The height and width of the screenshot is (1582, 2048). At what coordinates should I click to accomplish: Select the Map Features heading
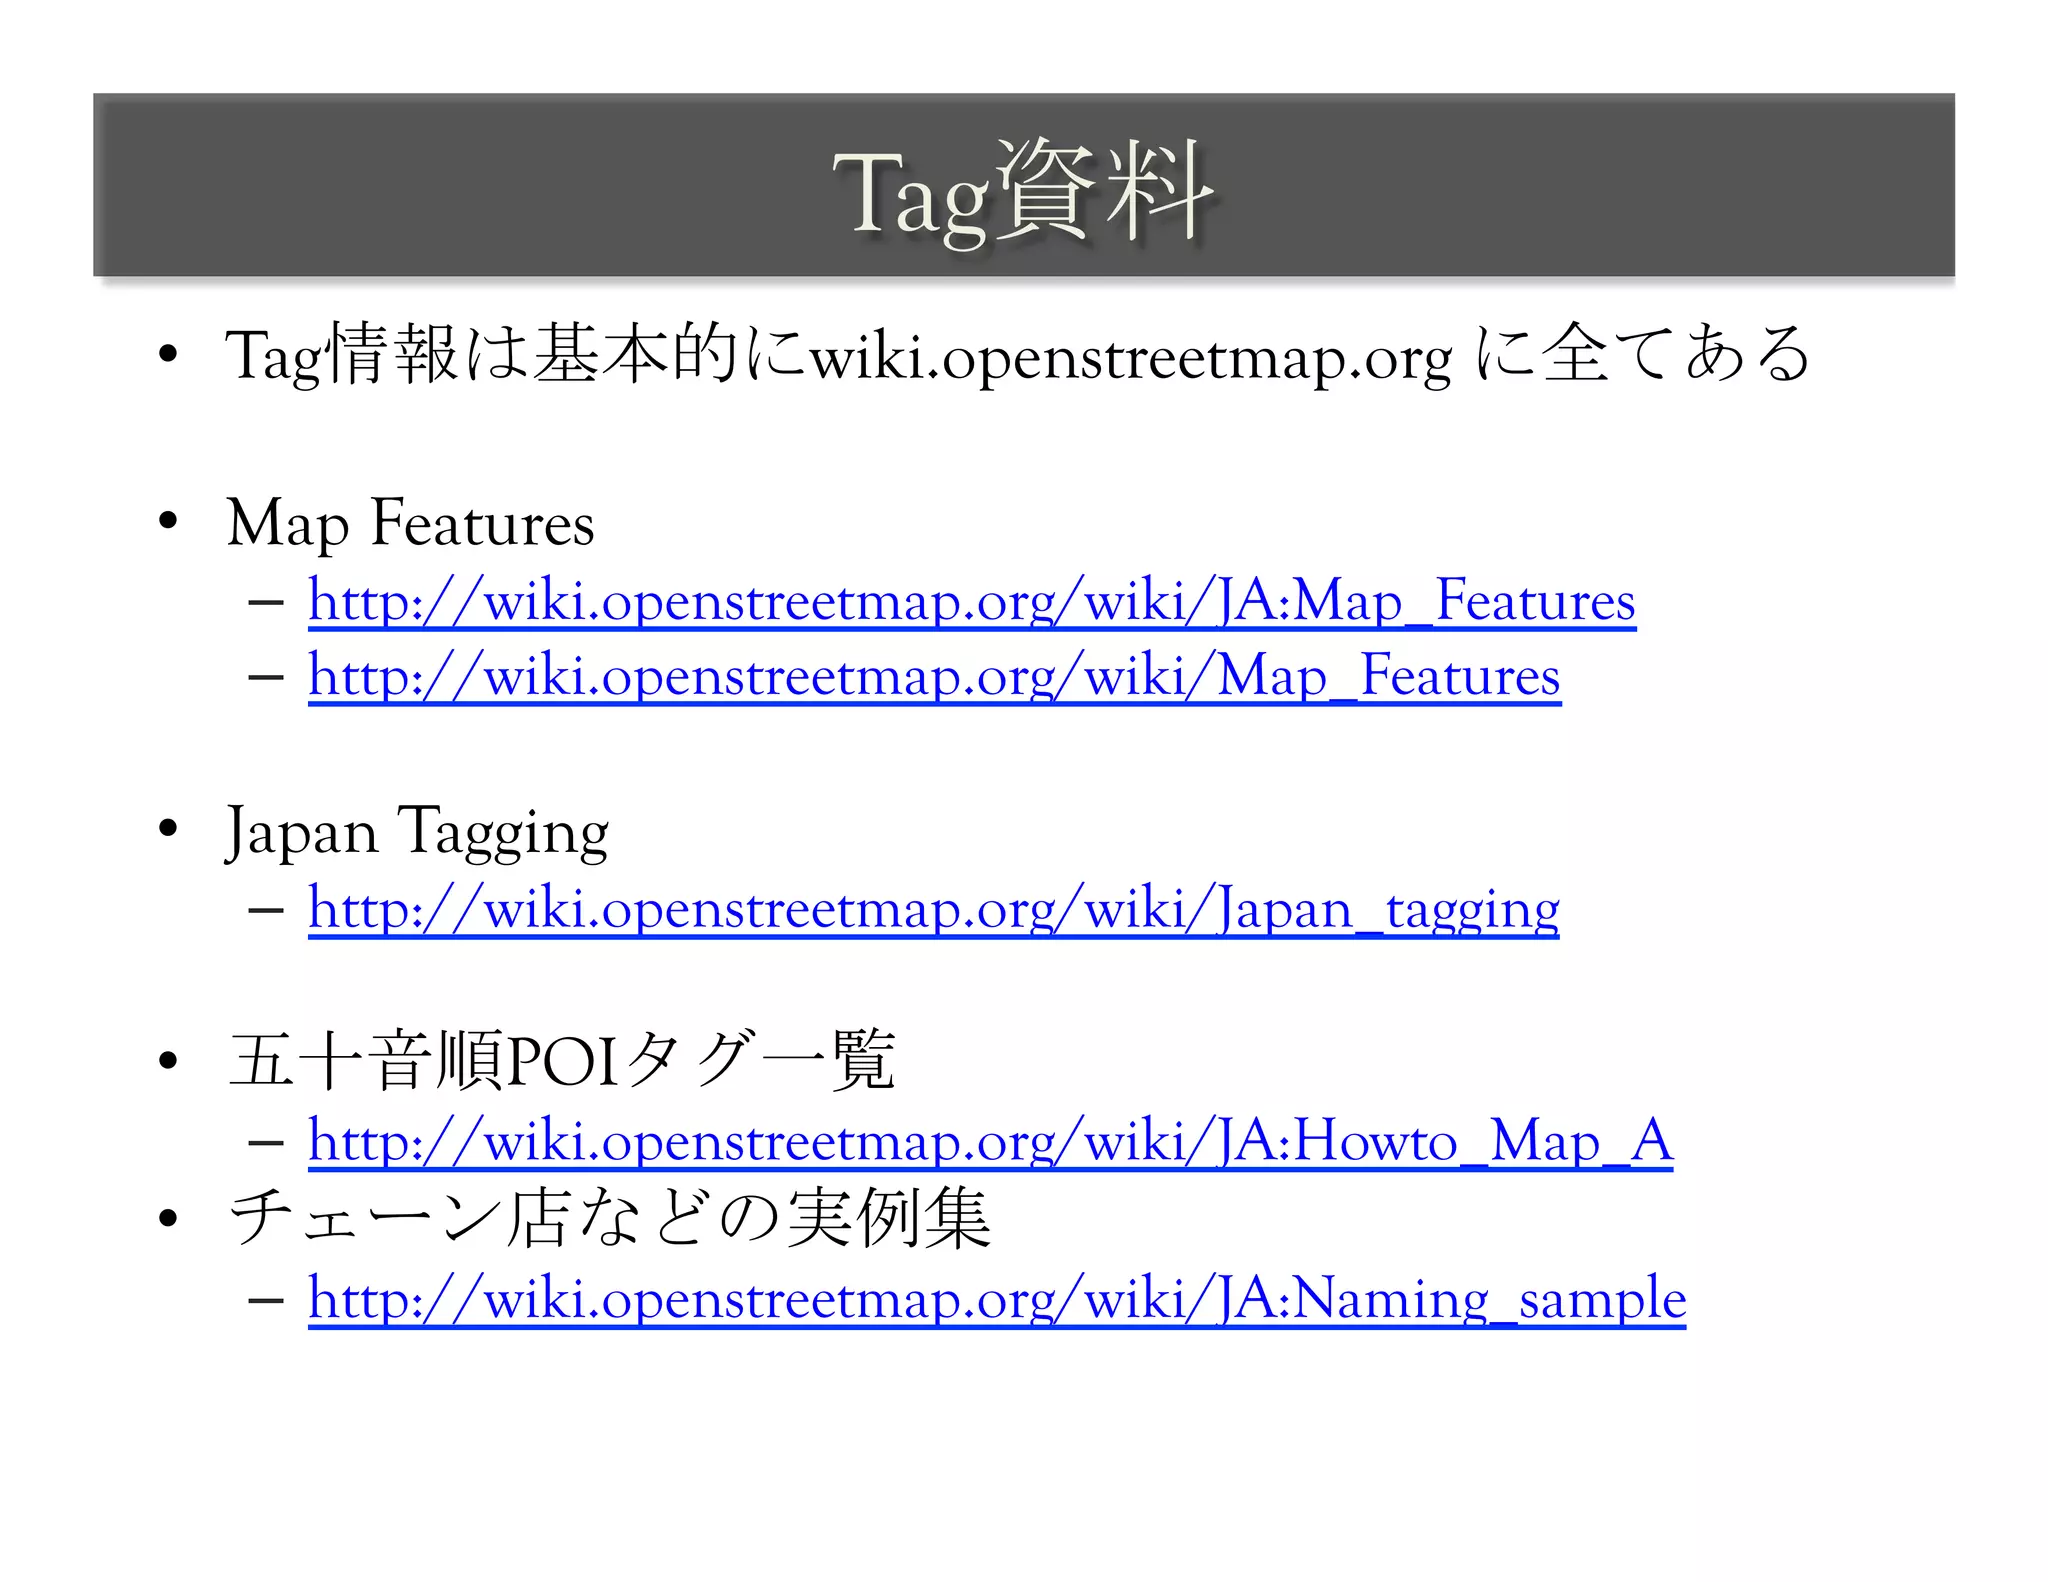pyautogui.click(x=410, y=524)
